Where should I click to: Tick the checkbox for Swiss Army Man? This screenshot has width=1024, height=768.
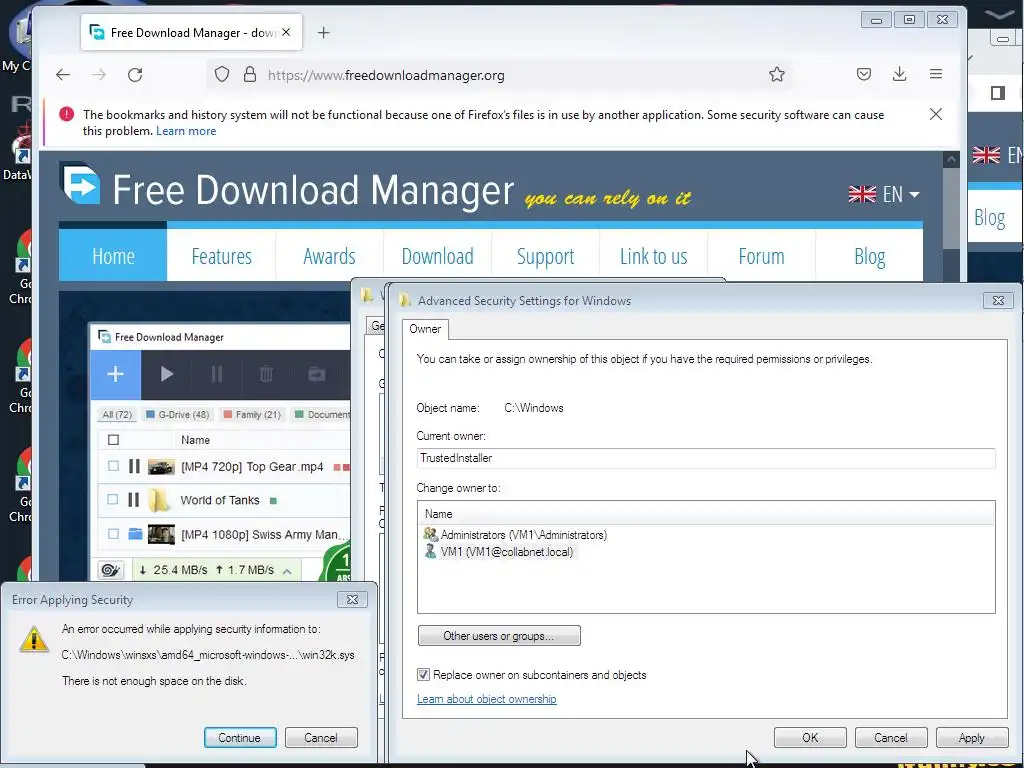114,534
